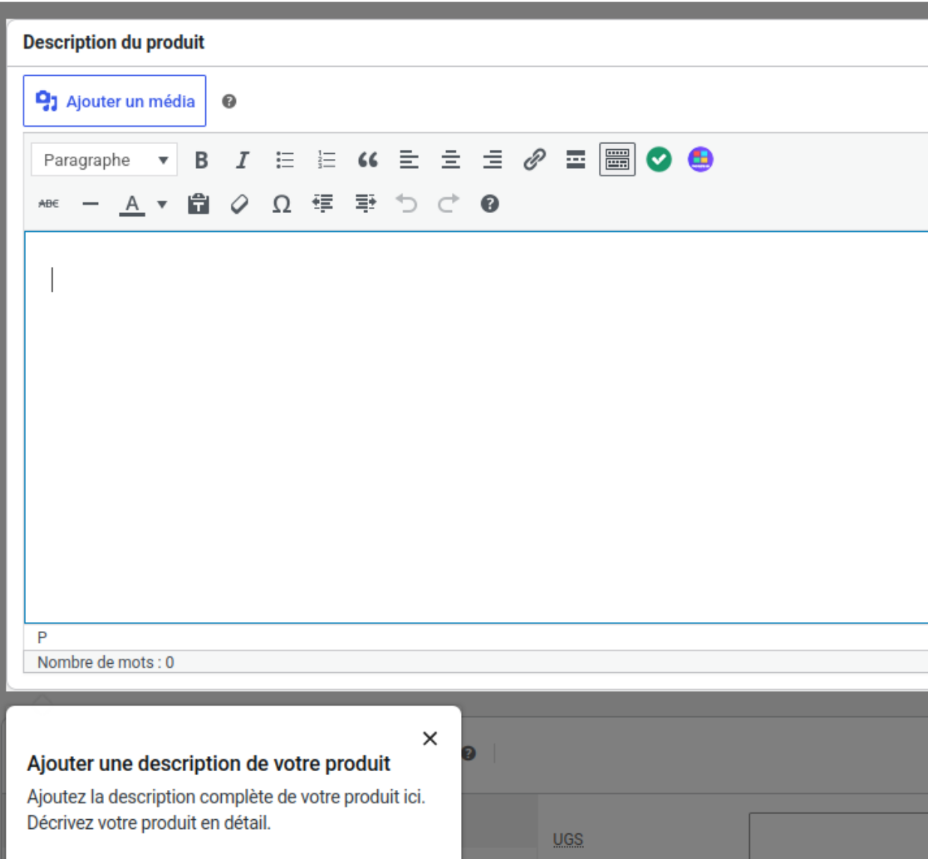928x859 pixels.
Task: Open the Paragraphe format dropdown
Action: [104, 160]
